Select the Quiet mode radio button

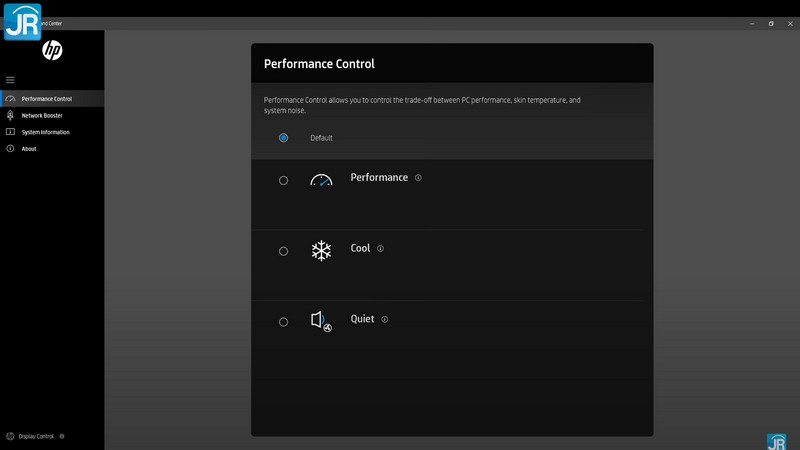tap(283, 322)
